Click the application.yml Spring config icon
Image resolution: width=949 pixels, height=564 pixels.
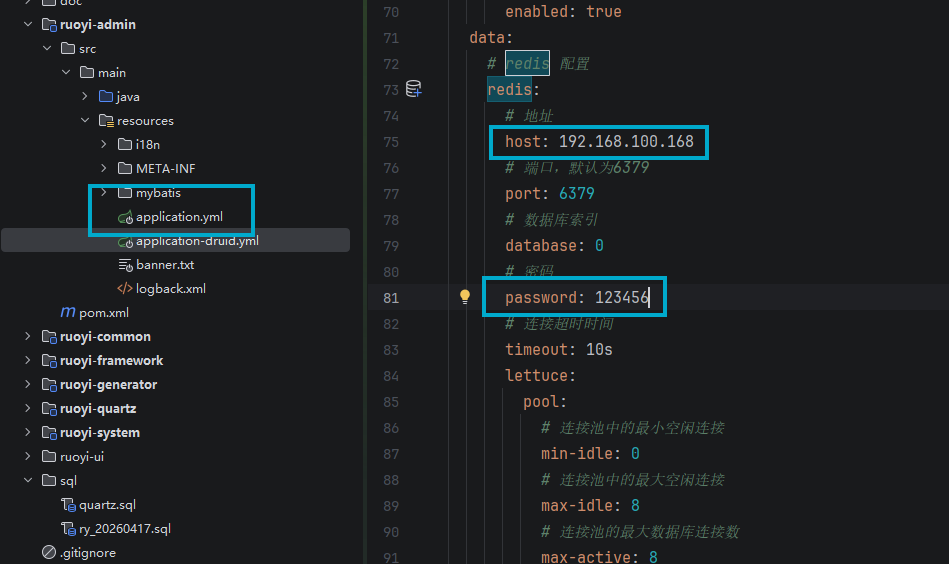(125, 217)
